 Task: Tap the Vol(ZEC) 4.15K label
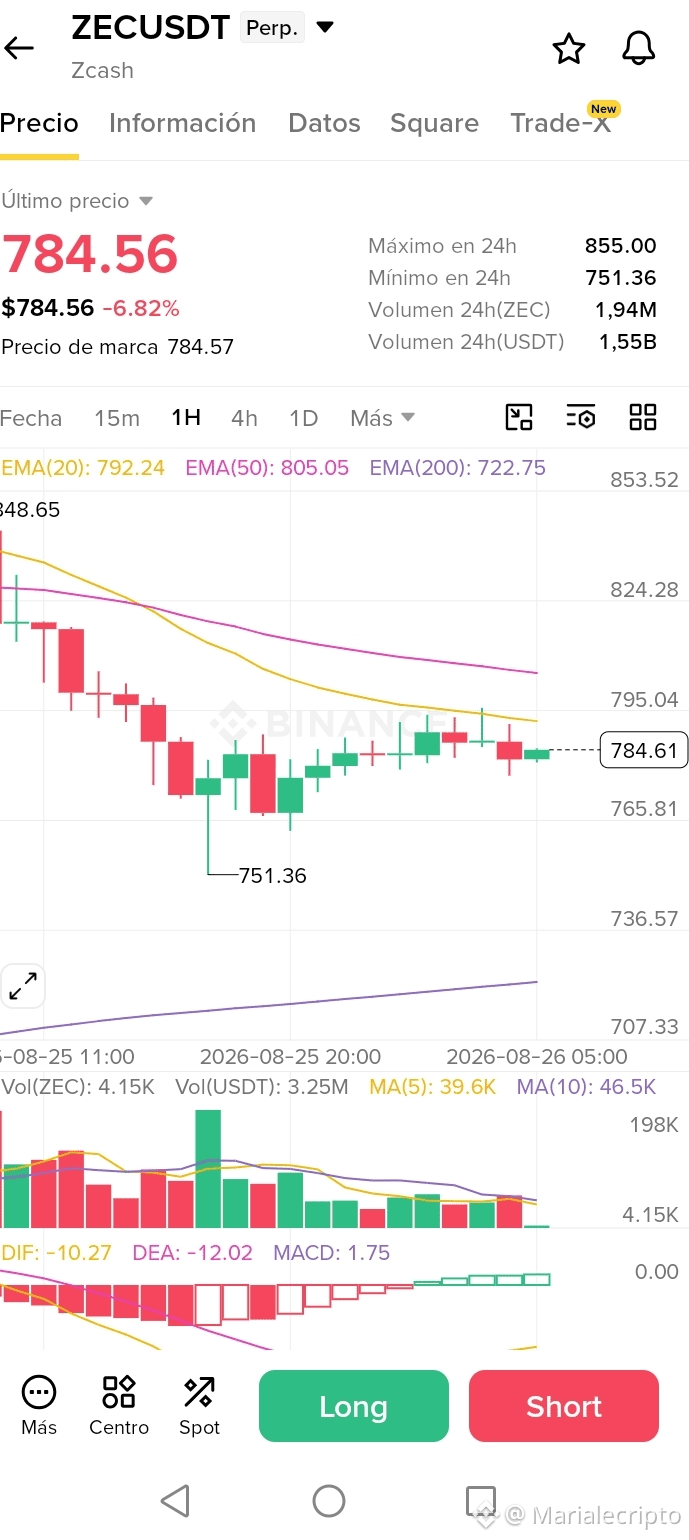coord(78,1087)
